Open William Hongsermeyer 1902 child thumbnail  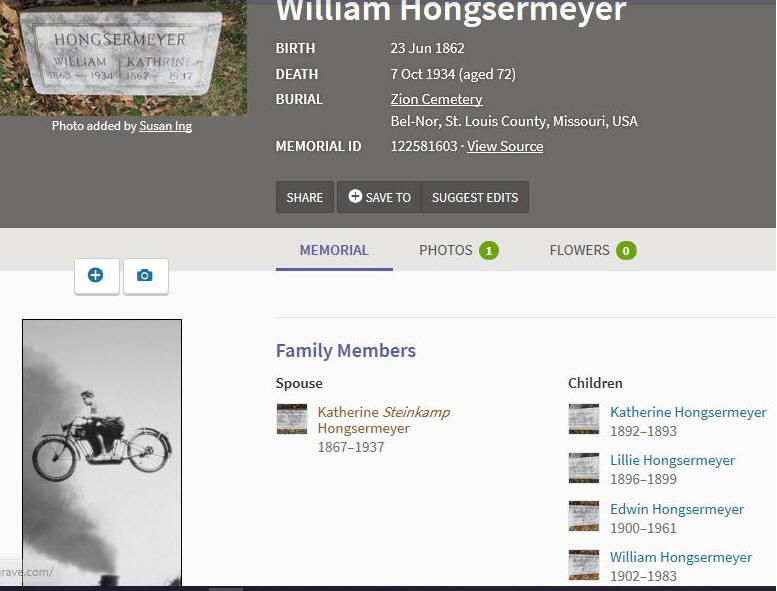tap(584, 565)
